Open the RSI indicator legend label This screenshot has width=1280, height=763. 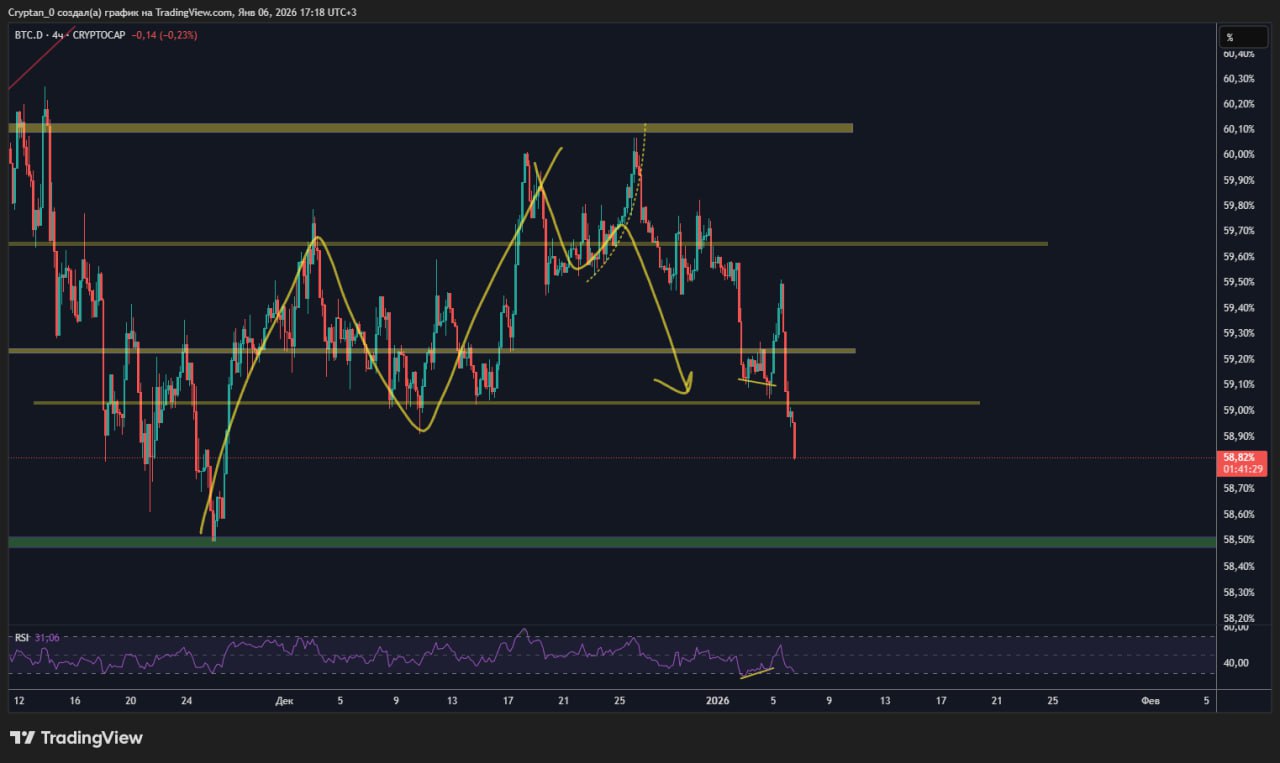click(x=21, y=637)
